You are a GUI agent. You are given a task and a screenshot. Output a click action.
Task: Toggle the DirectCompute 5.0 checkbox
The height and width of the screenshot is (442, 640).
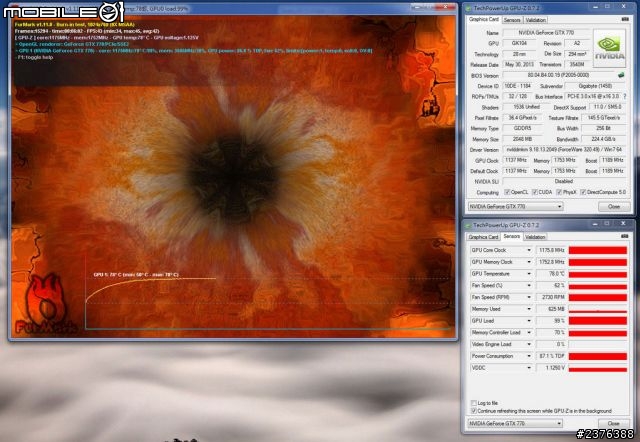coord(583,192)
